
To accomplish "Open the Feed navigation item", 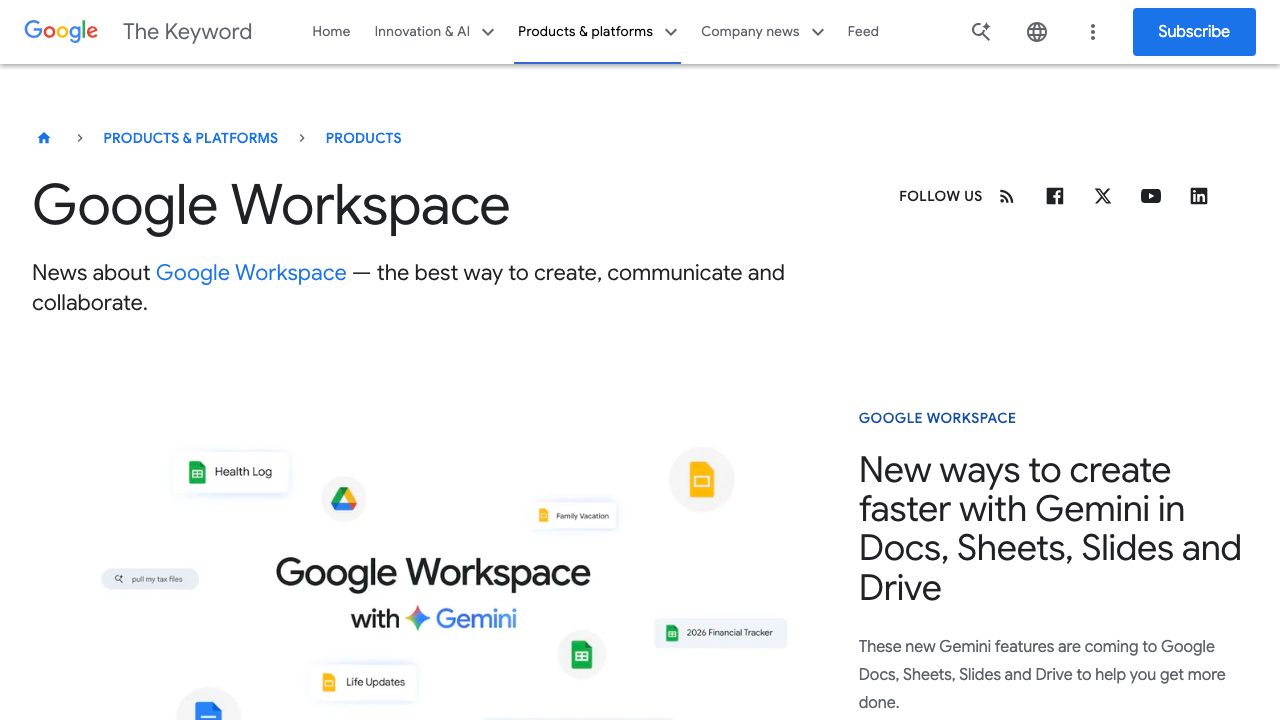I will click(862, 31).
